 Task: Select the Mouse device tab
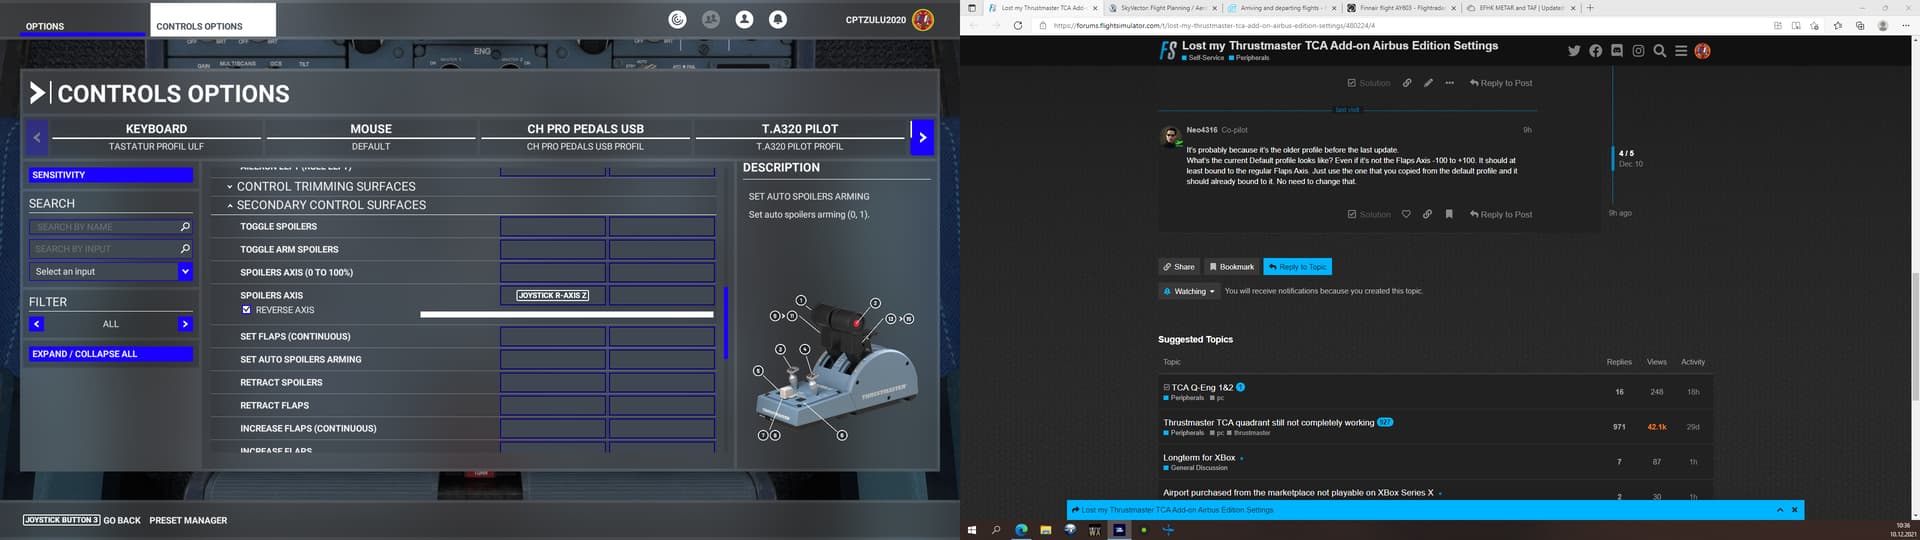(x=371, y=137)
